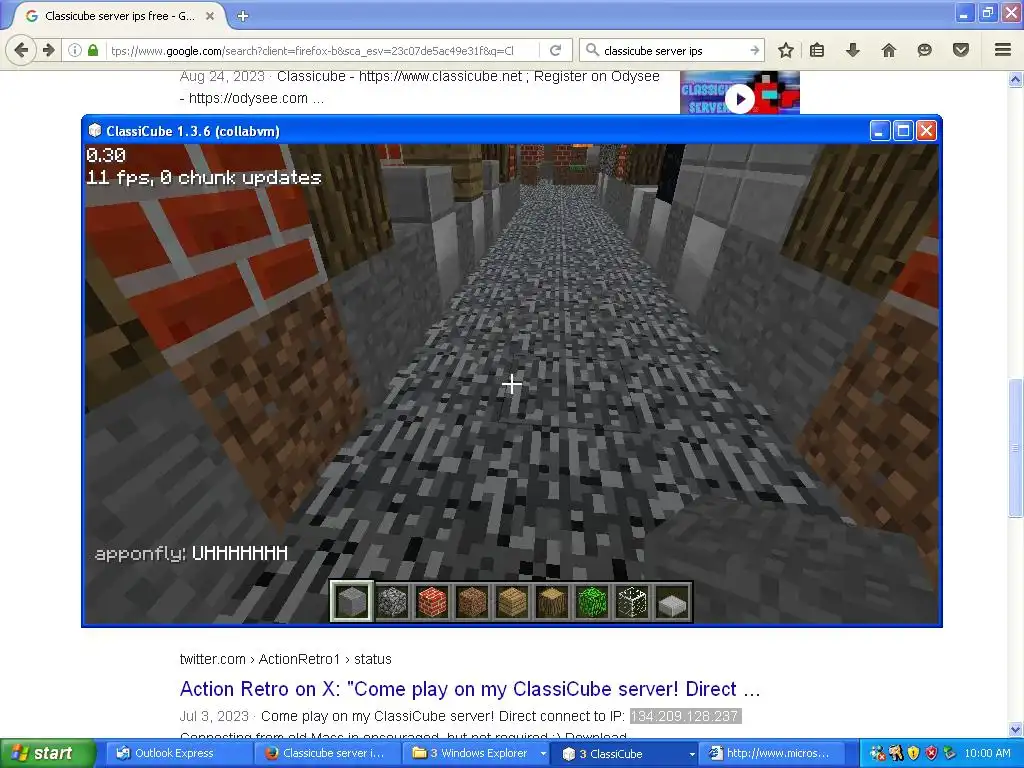The width and height of the screenshot is (1024, 768).
Task: Minimize the ClassiCube game window
Action: (x=880, y=131)
